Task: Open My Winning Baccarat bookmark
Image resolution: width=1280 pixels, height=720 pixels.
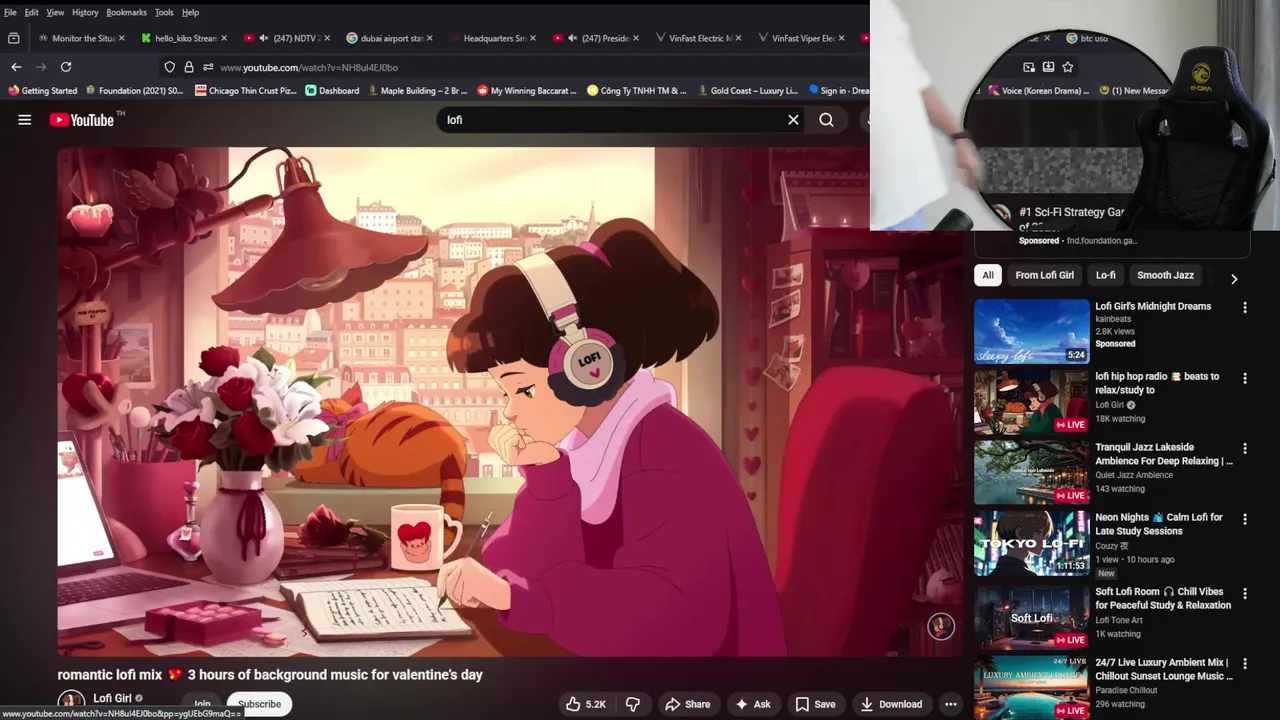Action: point(527,90)
